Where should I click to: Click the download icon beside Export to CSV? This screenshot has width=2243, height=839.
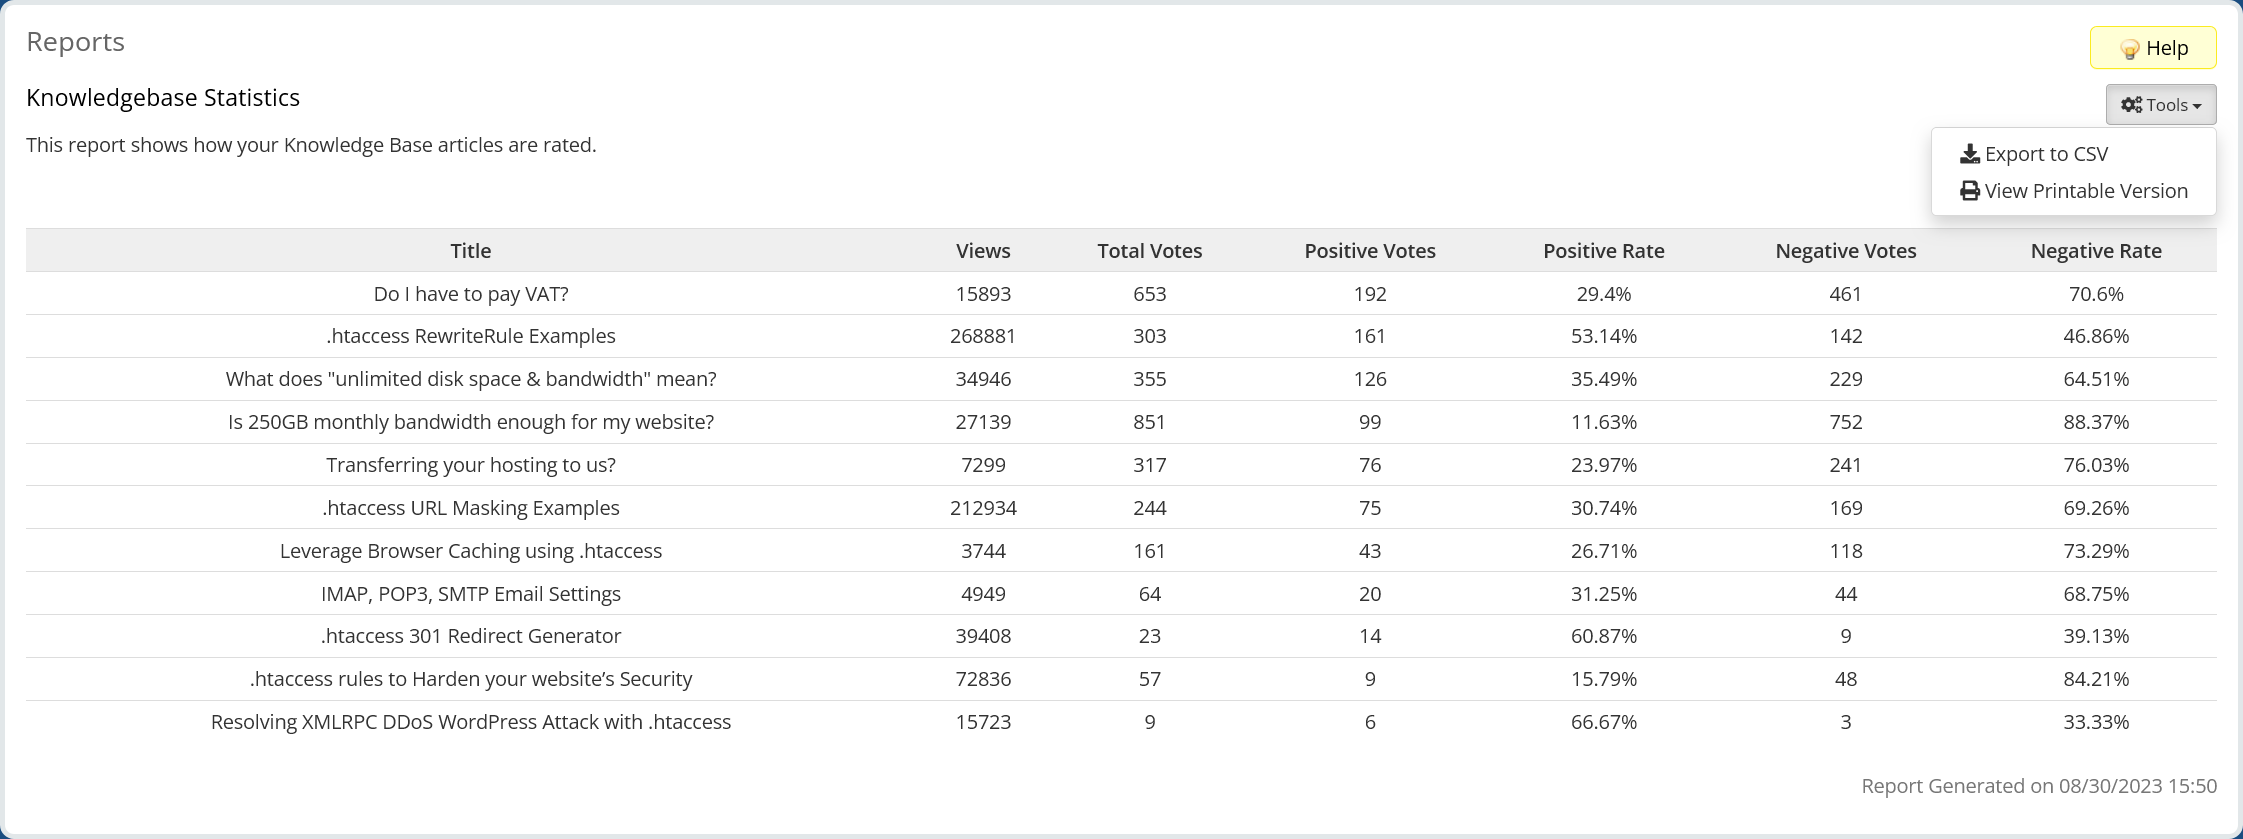(1969, 154)
